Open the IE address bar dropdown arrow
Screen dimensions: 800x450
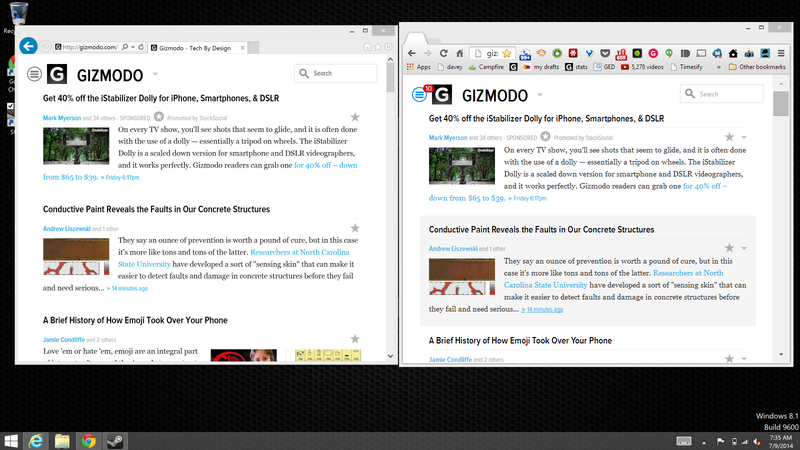point(133,47)
